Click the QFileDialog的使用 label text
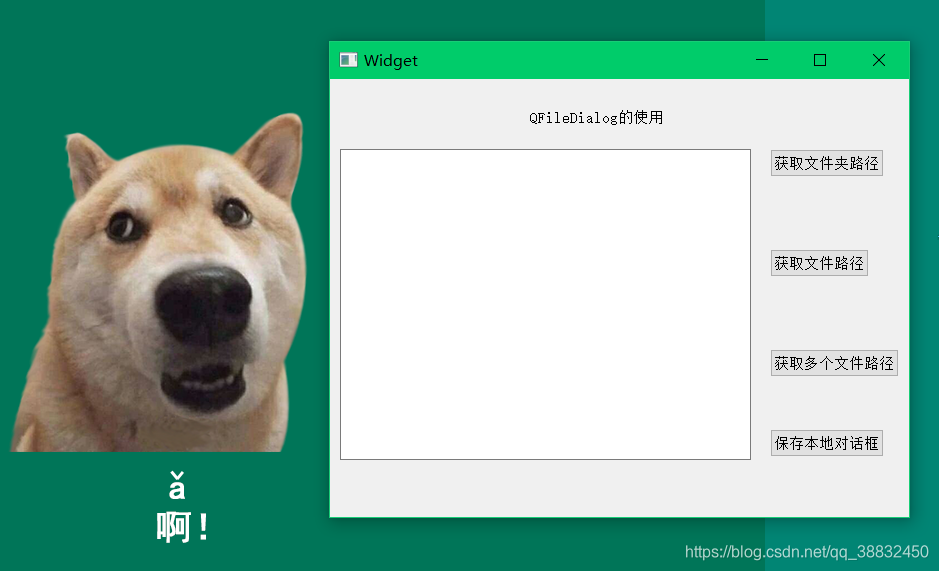The image size is (939, 571). pyautogui.click(x=596, y=117)
